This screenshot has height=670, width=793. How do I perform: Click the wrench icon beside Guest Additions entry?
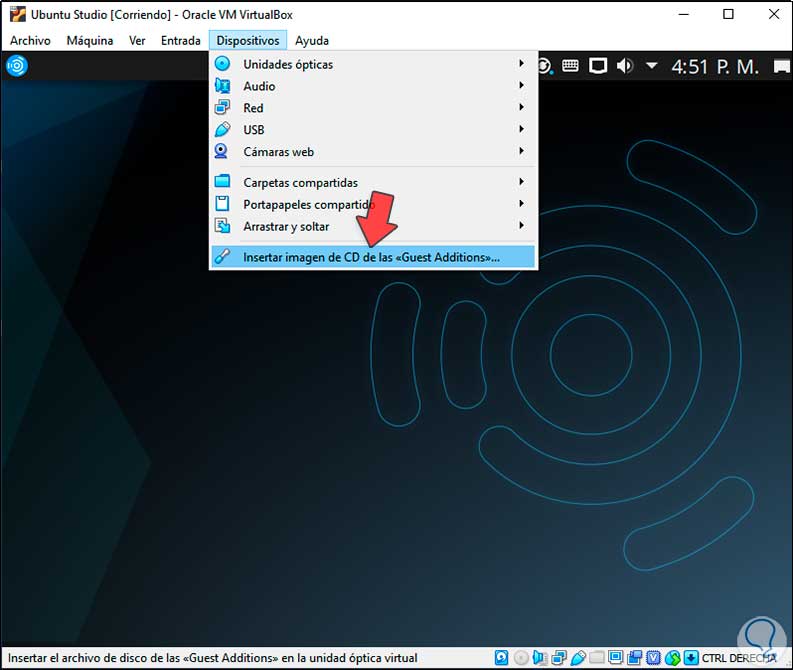(x=223, y=256)
